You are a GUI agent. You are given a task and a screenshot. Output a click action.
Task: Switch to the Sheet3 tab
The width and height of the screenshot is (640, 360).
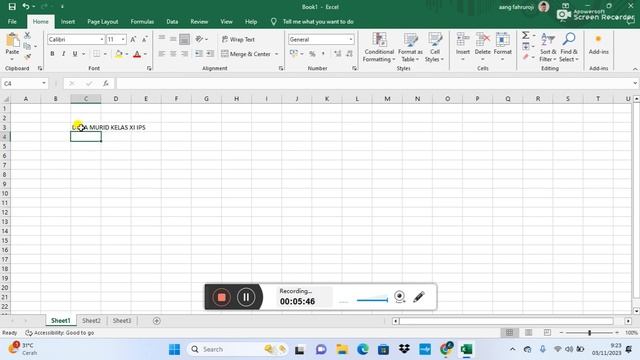click(x=122, y=321)
